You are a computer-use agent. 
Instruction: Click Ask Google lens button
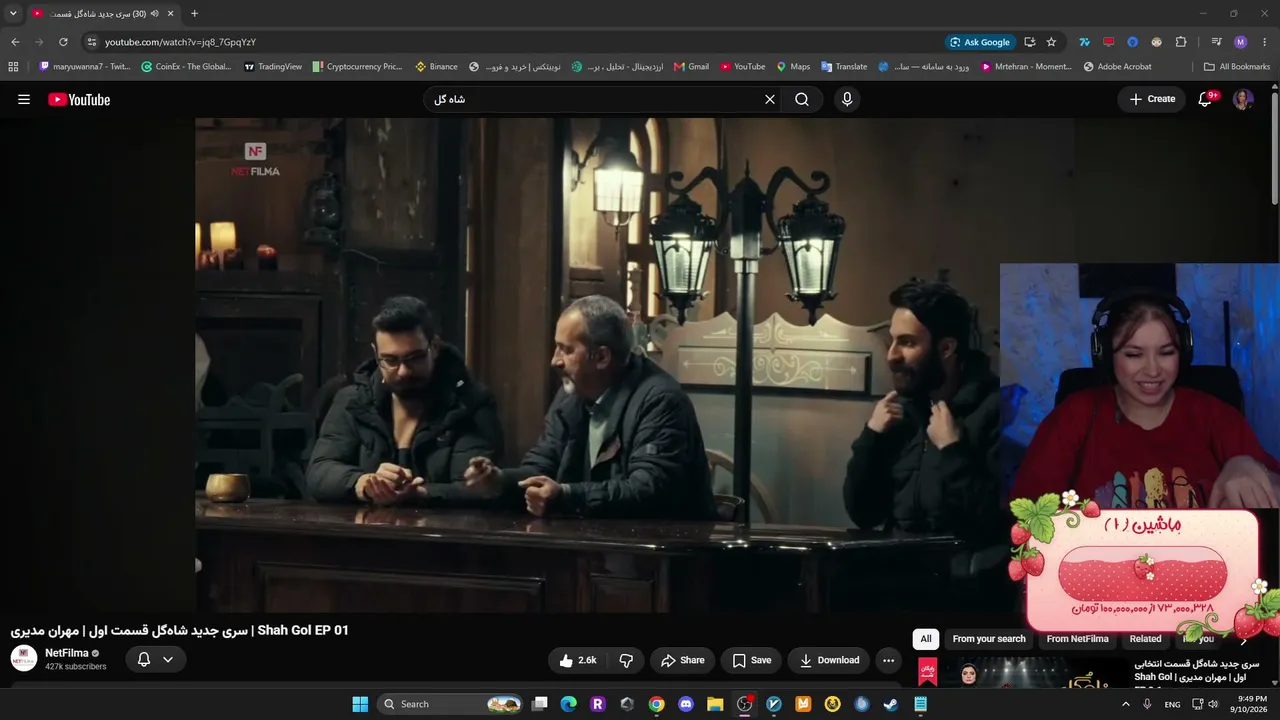coord(980,42)
